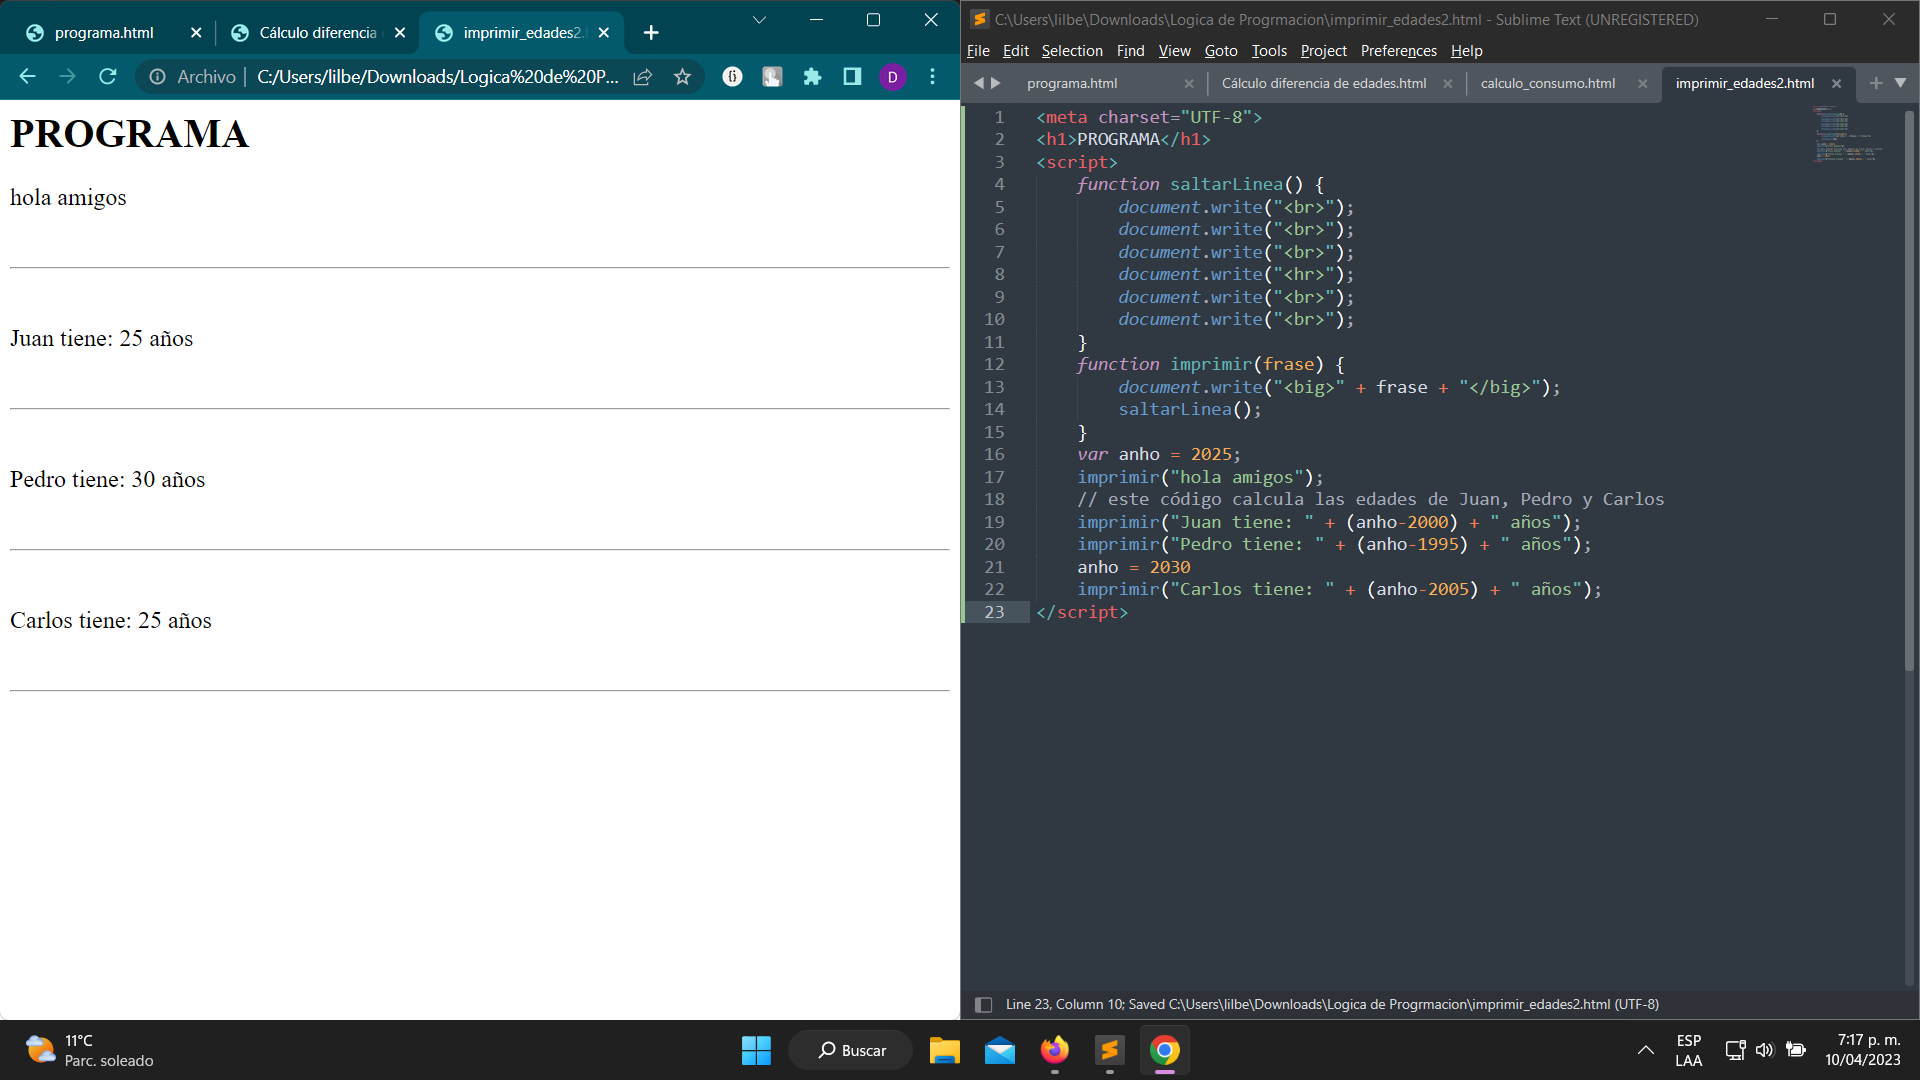
Task: Open Chrome three-dot menu
Action: point(932,76)
